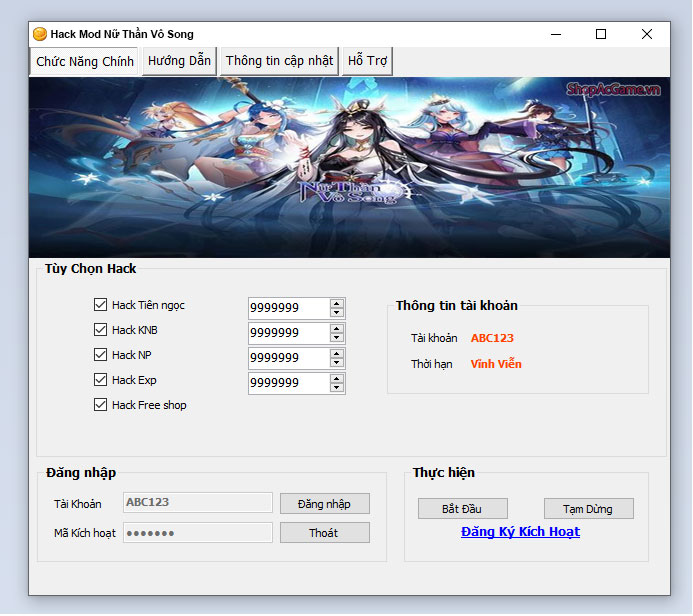Toggle the Hack KNB checkbox
Image resolution: width=693 pixels, height=616 pixels.
[100, 330]
